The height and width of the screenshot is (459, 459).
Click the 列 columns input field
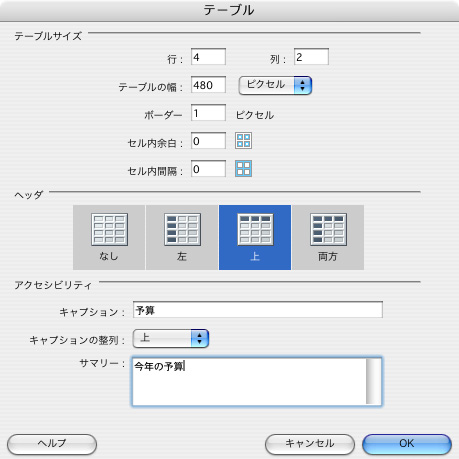pos(311,57)
